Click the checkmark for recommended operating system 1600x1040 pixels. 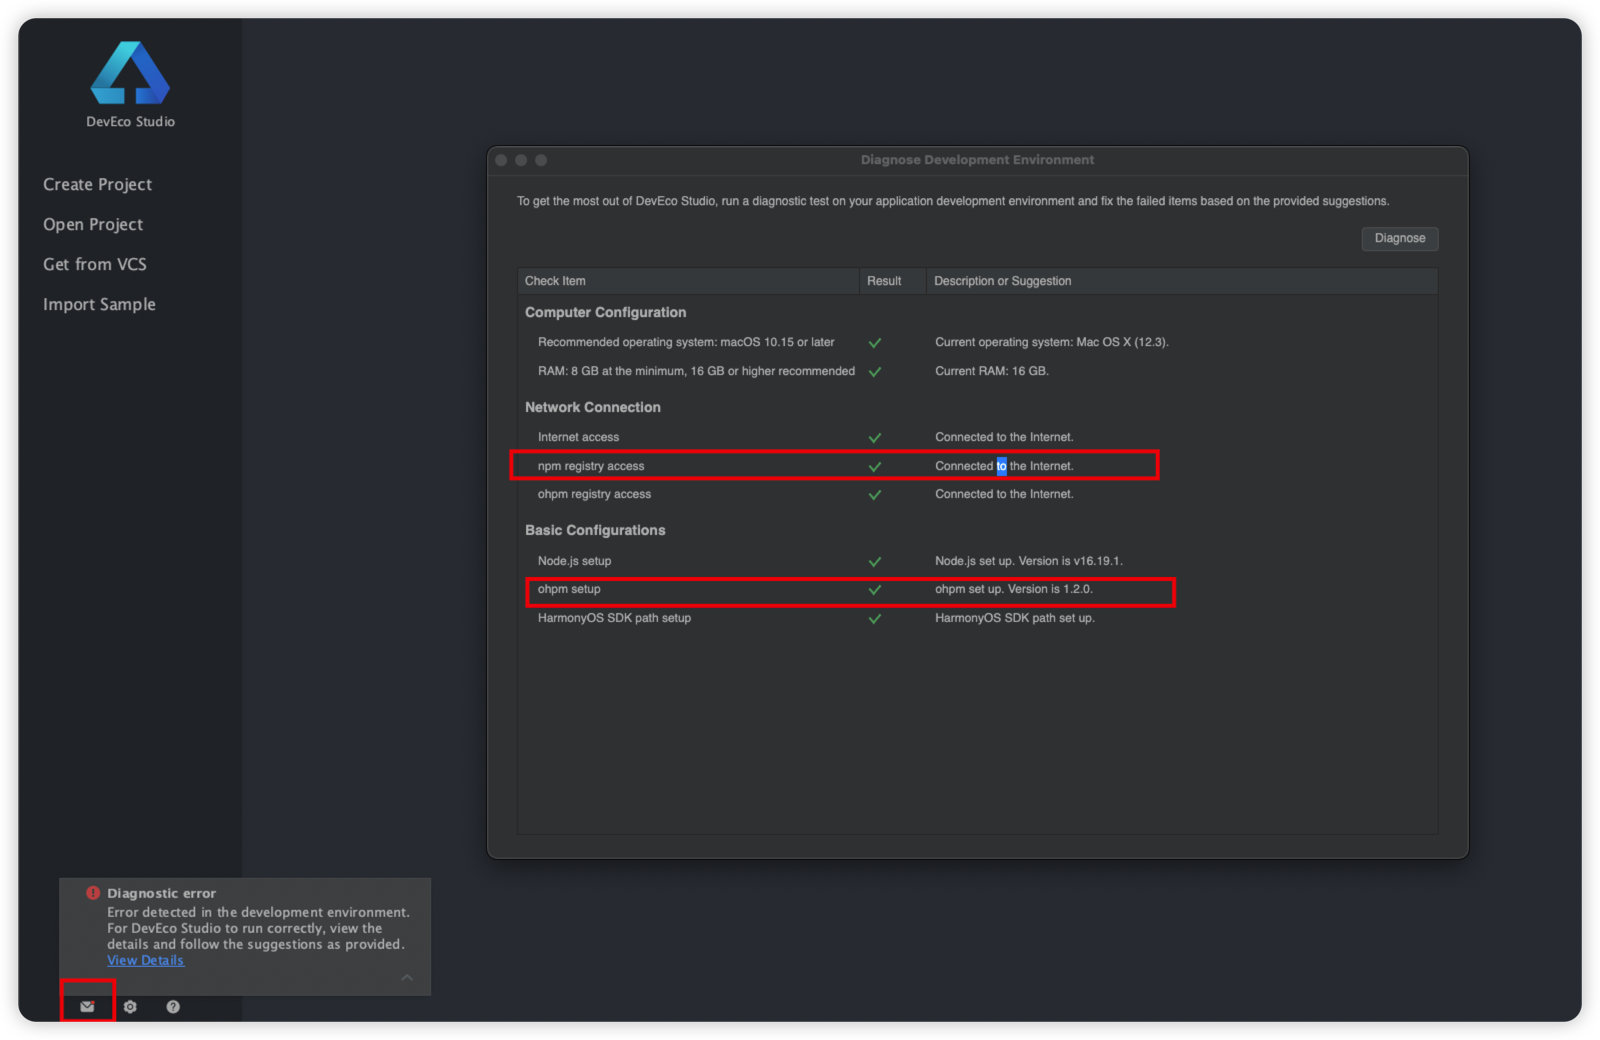(875, 343)
